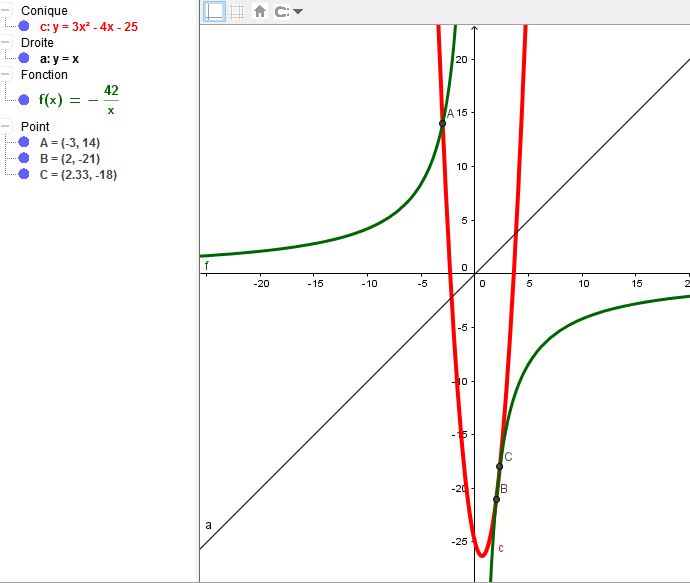The height and width of the screenshot is (583, 690).
Task: Select the line entry a: y = x
Action: point(59,59)
